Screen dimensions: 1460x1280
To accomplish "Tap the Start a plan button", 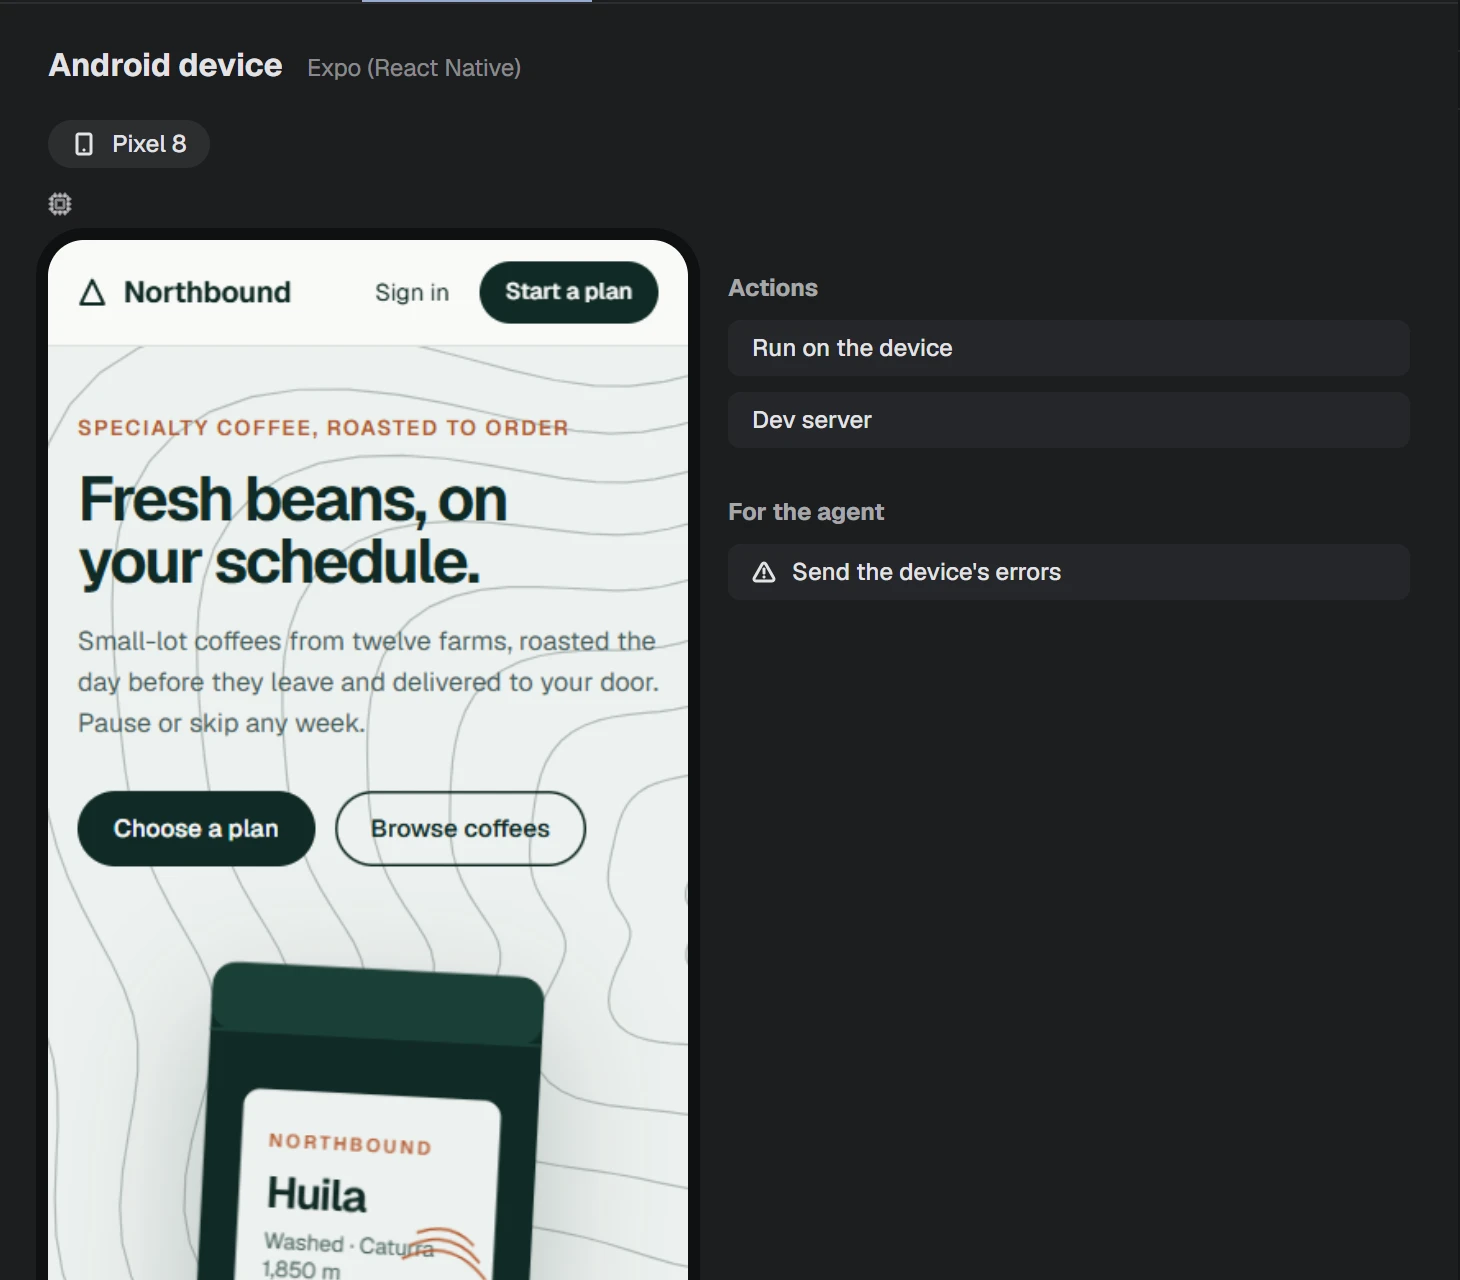I will [569, 292].
